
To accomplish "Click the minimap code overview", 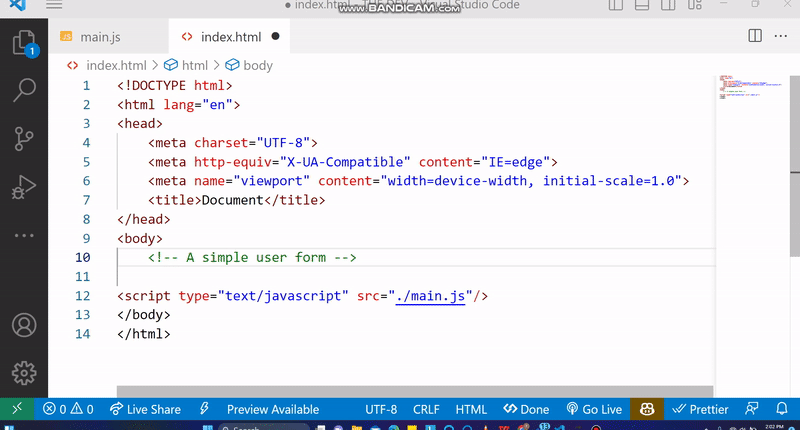I will [x=750, y=87].
